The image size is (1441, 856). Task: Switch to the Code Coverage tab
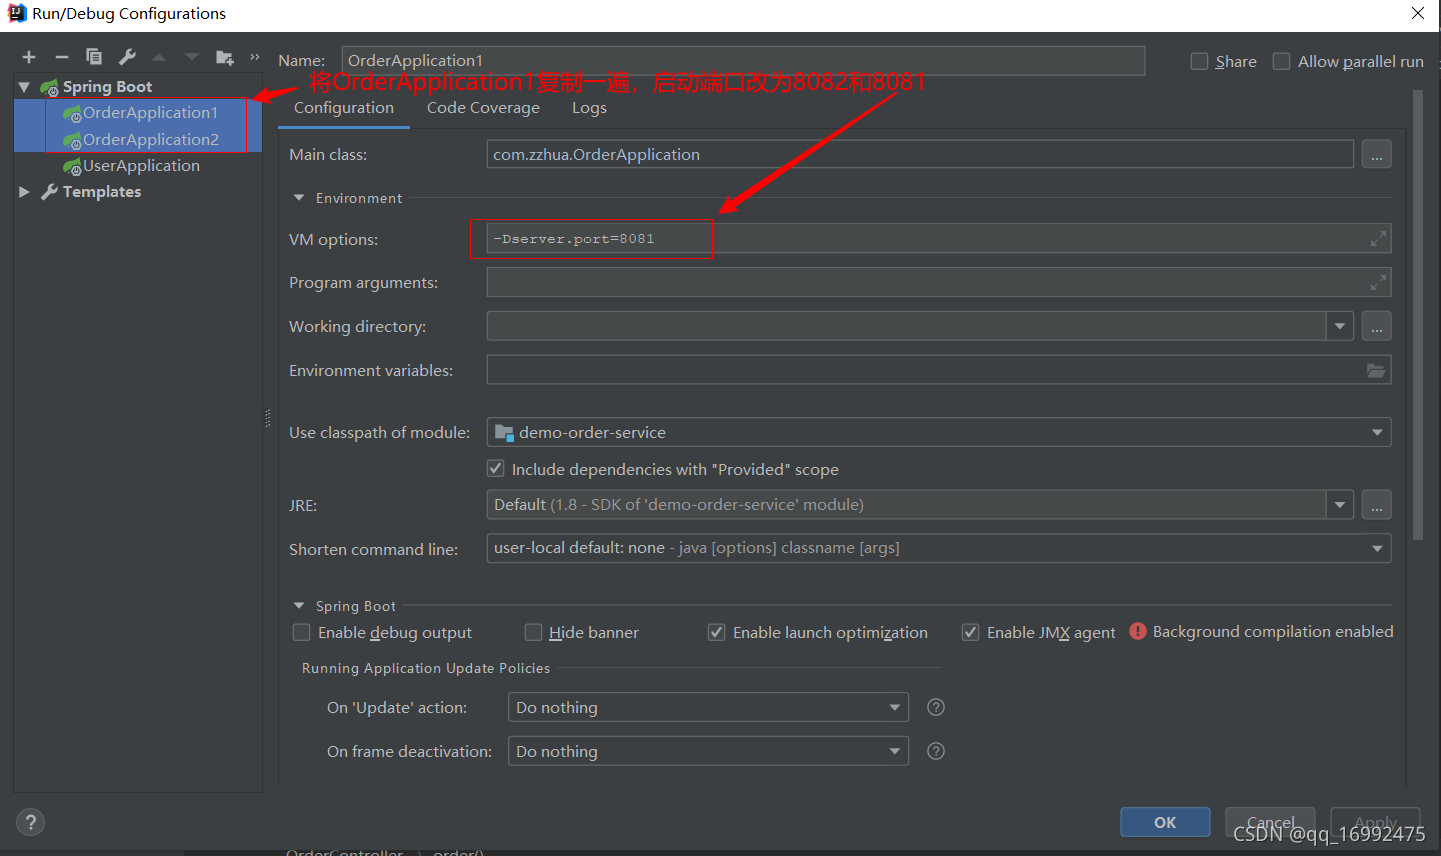[x=483, y=108]
